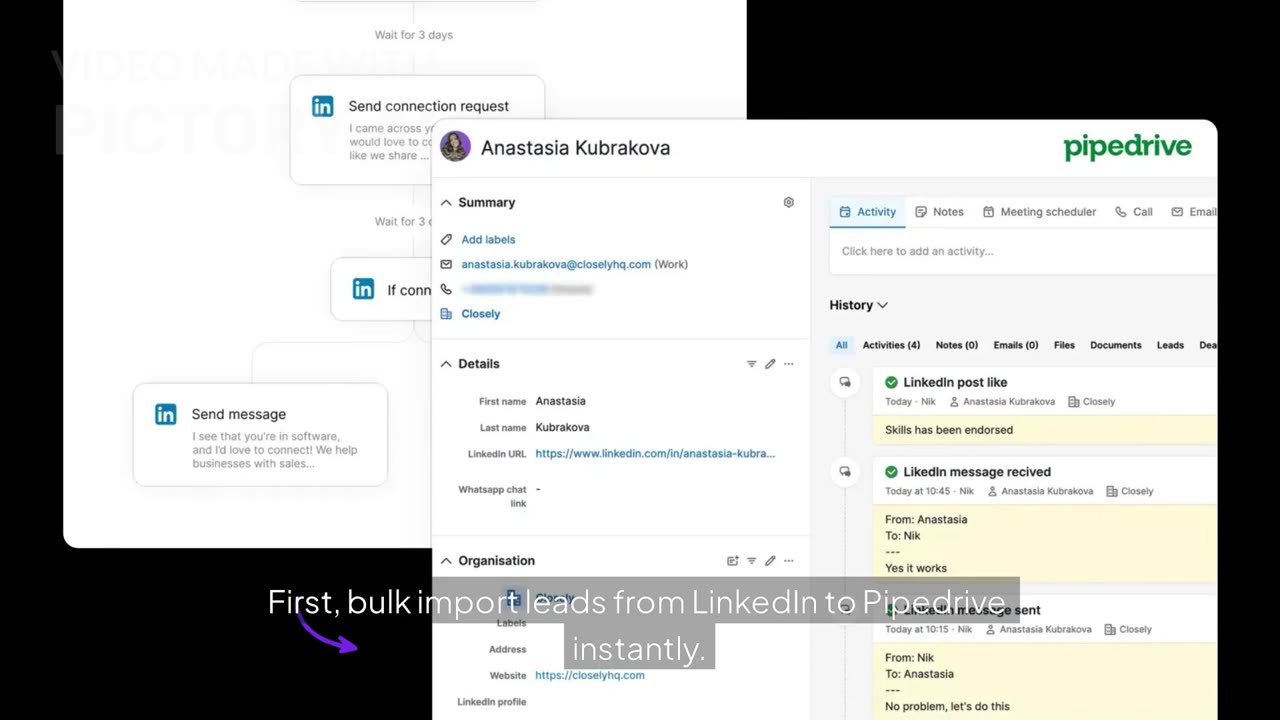Collapse the Summary section
The width and height of the screenshot is (1280, 720).
click(x=446, y=202)
